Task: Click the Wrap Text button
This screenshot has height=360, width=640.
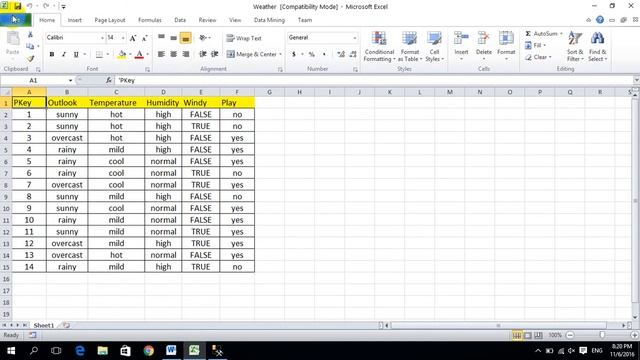Action: click(244, 38)
